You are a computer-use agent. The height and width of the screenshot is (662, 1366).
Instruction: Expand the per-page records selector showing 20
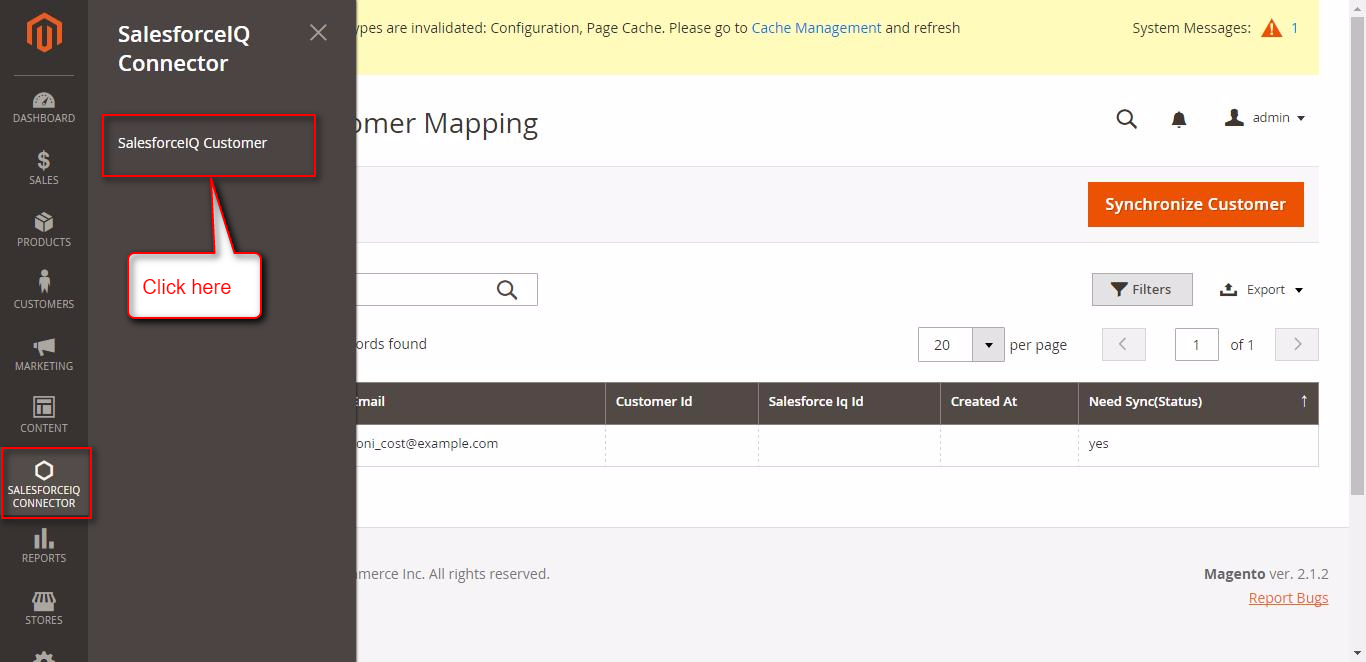[988, 344]
